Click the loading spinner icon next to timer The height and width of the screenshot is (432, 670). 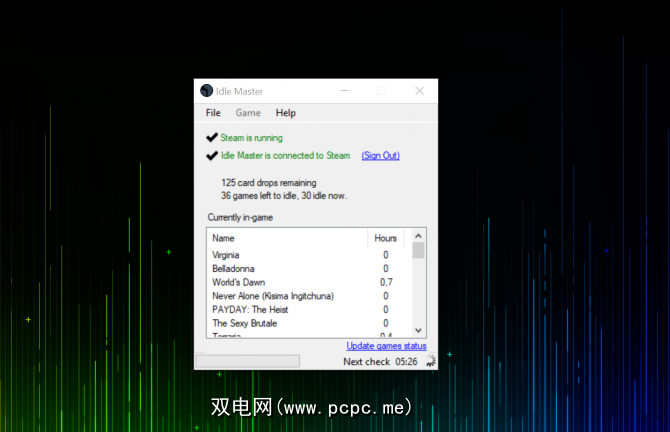431,361
